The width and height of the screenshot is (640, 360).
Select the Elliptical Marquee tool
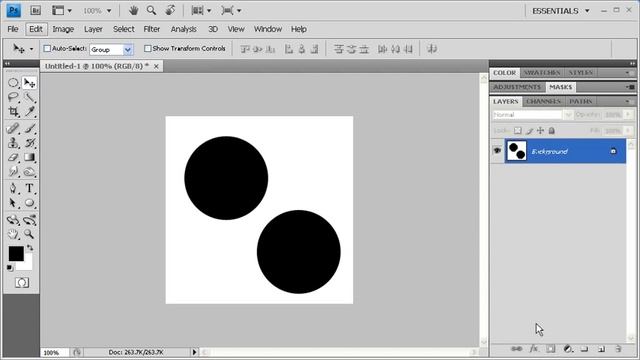tap(13, 82)
